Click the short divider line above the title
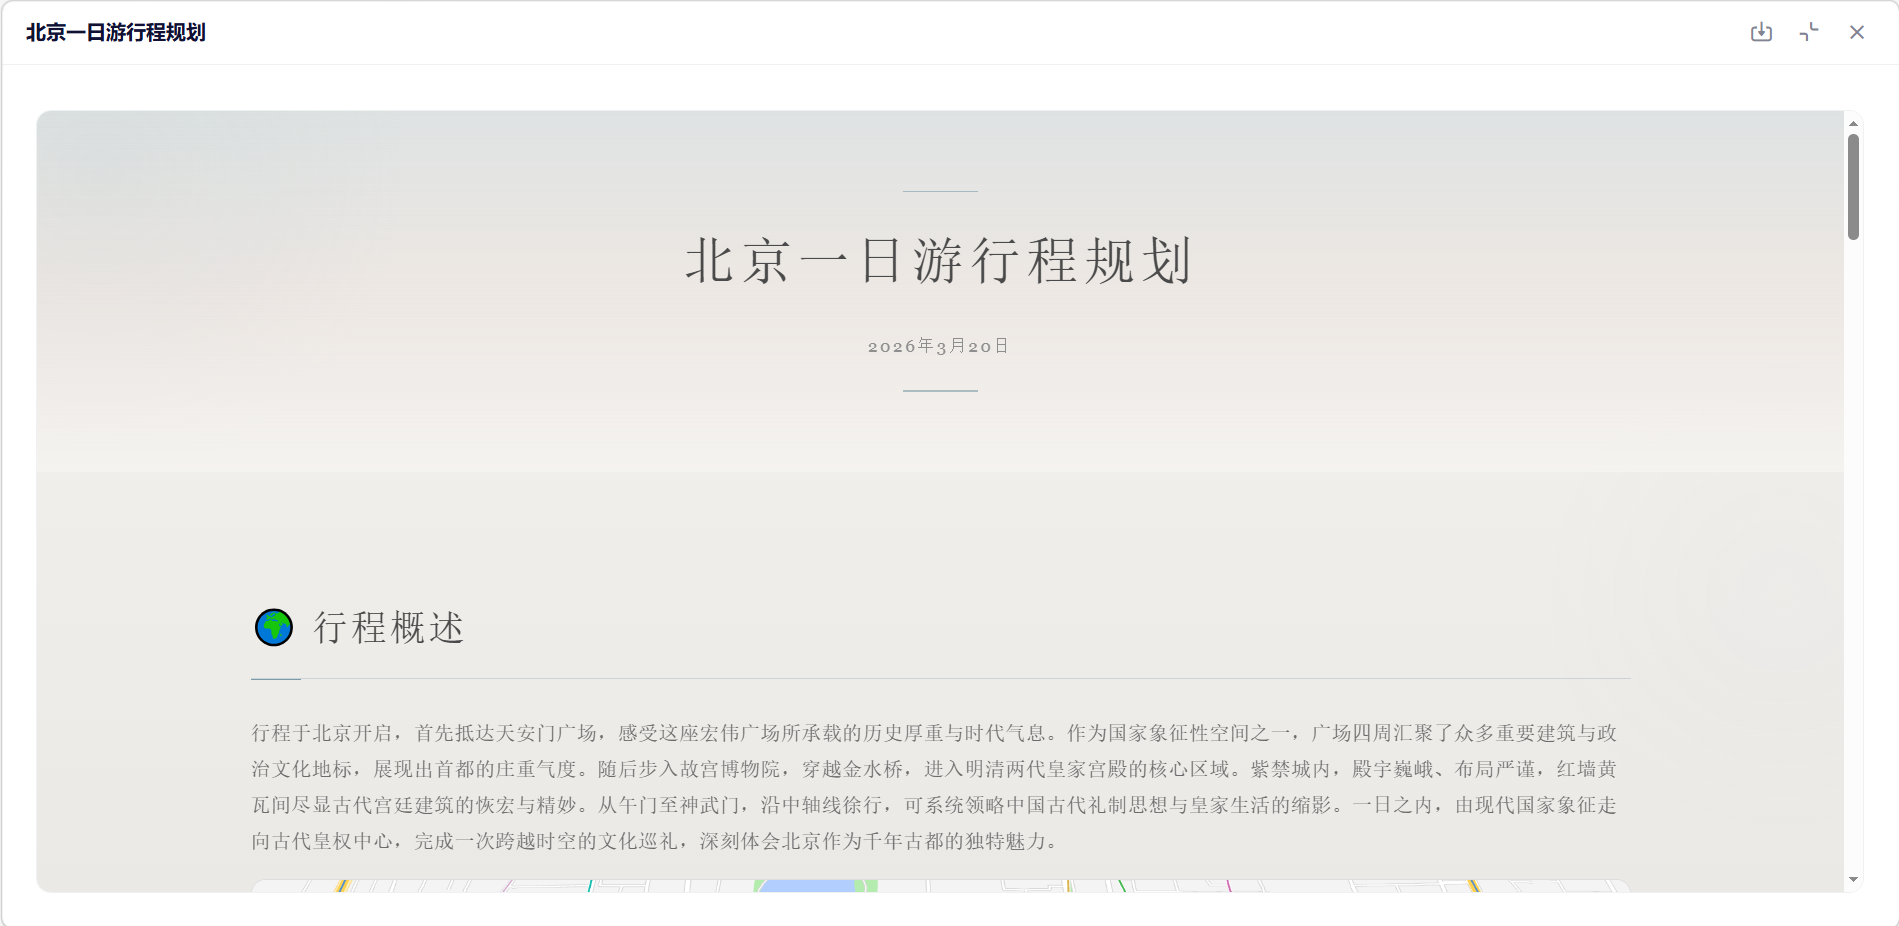The width and height of the screenshot is (1899, 926). pos(940,191)
